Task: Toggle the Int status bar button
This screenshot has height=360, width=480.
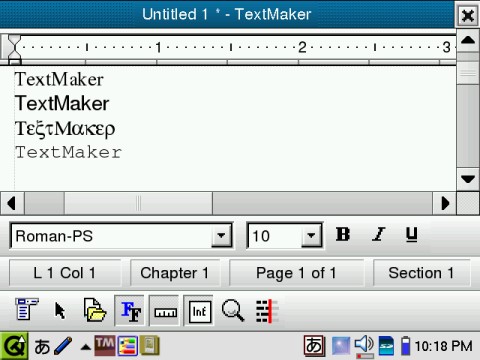Action: [x=199, y=311]
